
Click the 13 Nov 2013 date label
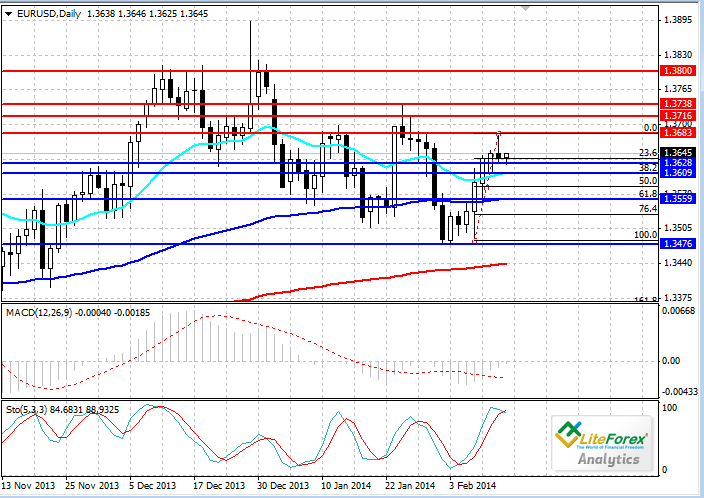[28, 486]
